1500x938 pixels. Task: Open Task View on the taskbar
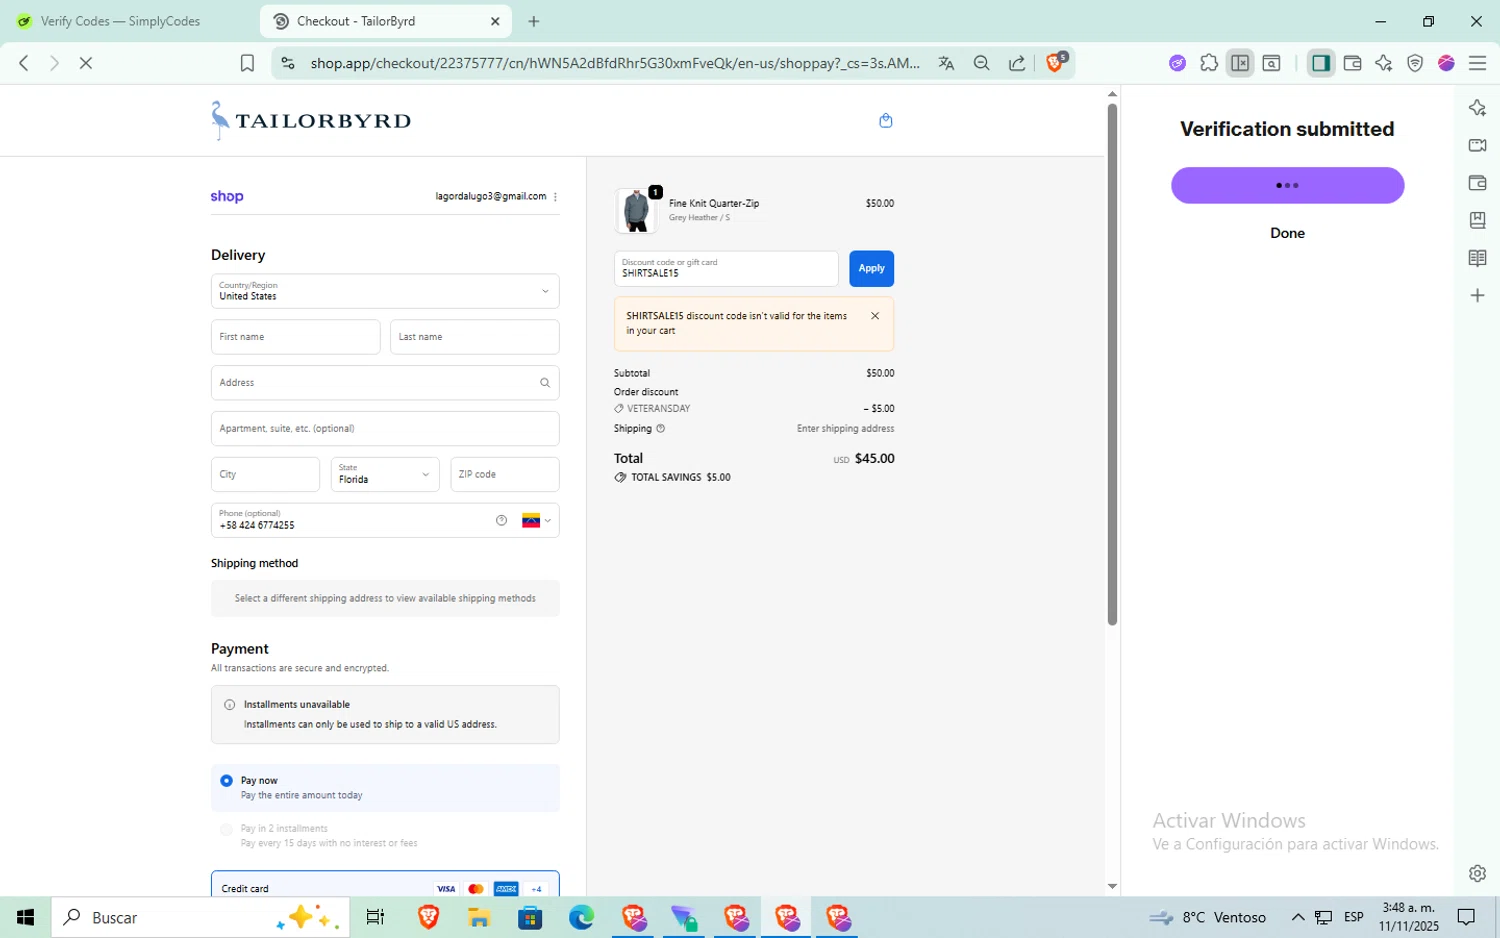coord(376,917)
